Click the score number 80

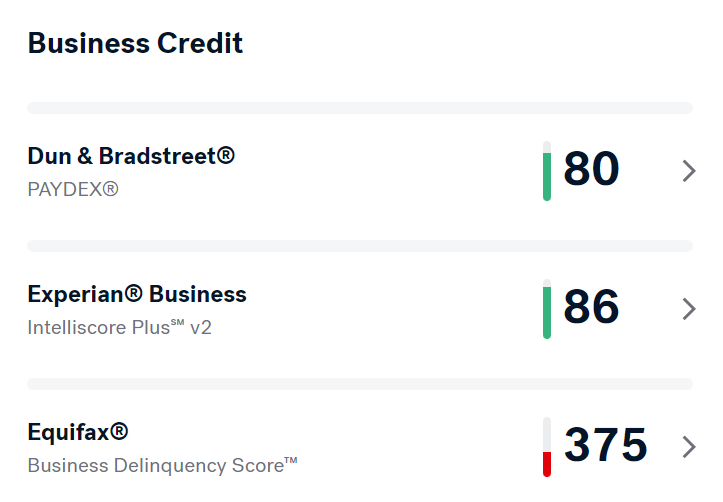click(x=591, y=169)
